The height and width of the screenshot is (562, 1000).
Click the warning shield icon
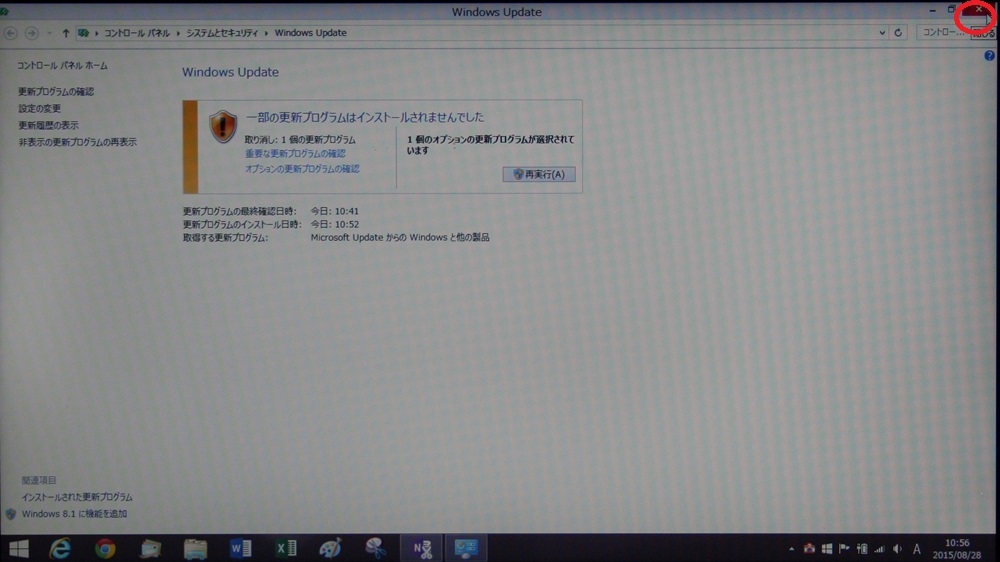(223, 126)
